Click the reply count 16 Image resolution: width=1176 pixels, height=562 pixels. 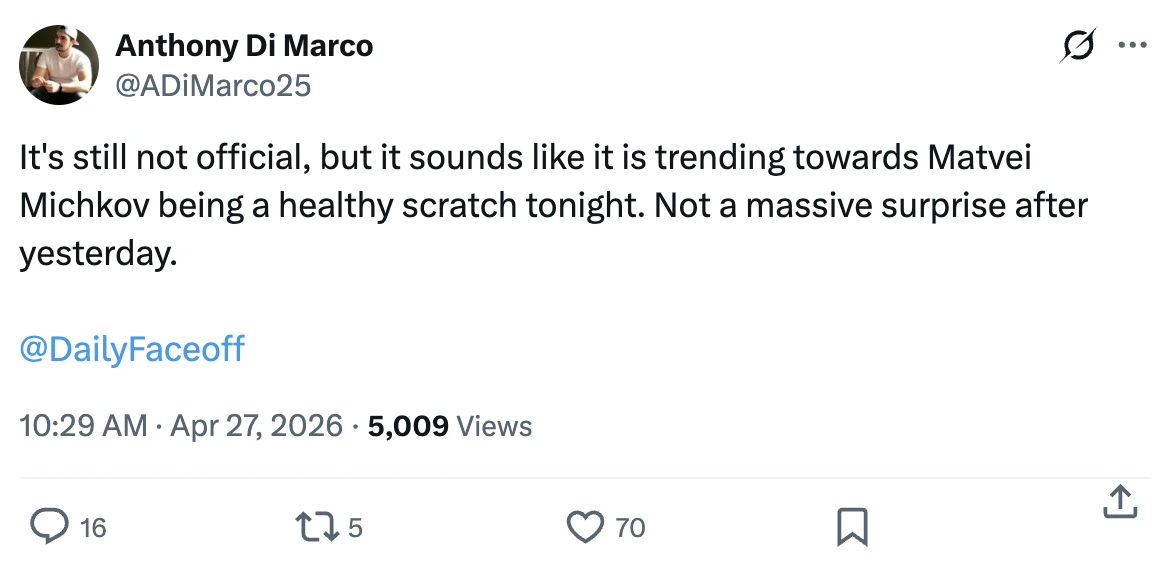(x=93, y=527)
